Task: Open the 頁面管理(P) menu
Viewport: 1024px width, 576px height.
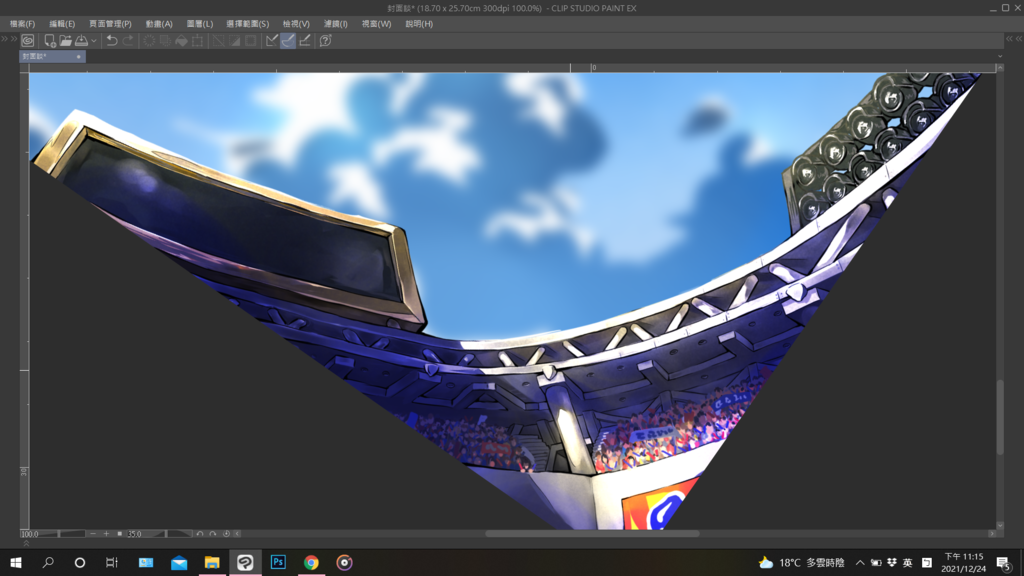Action: click(x=110, y=24)
